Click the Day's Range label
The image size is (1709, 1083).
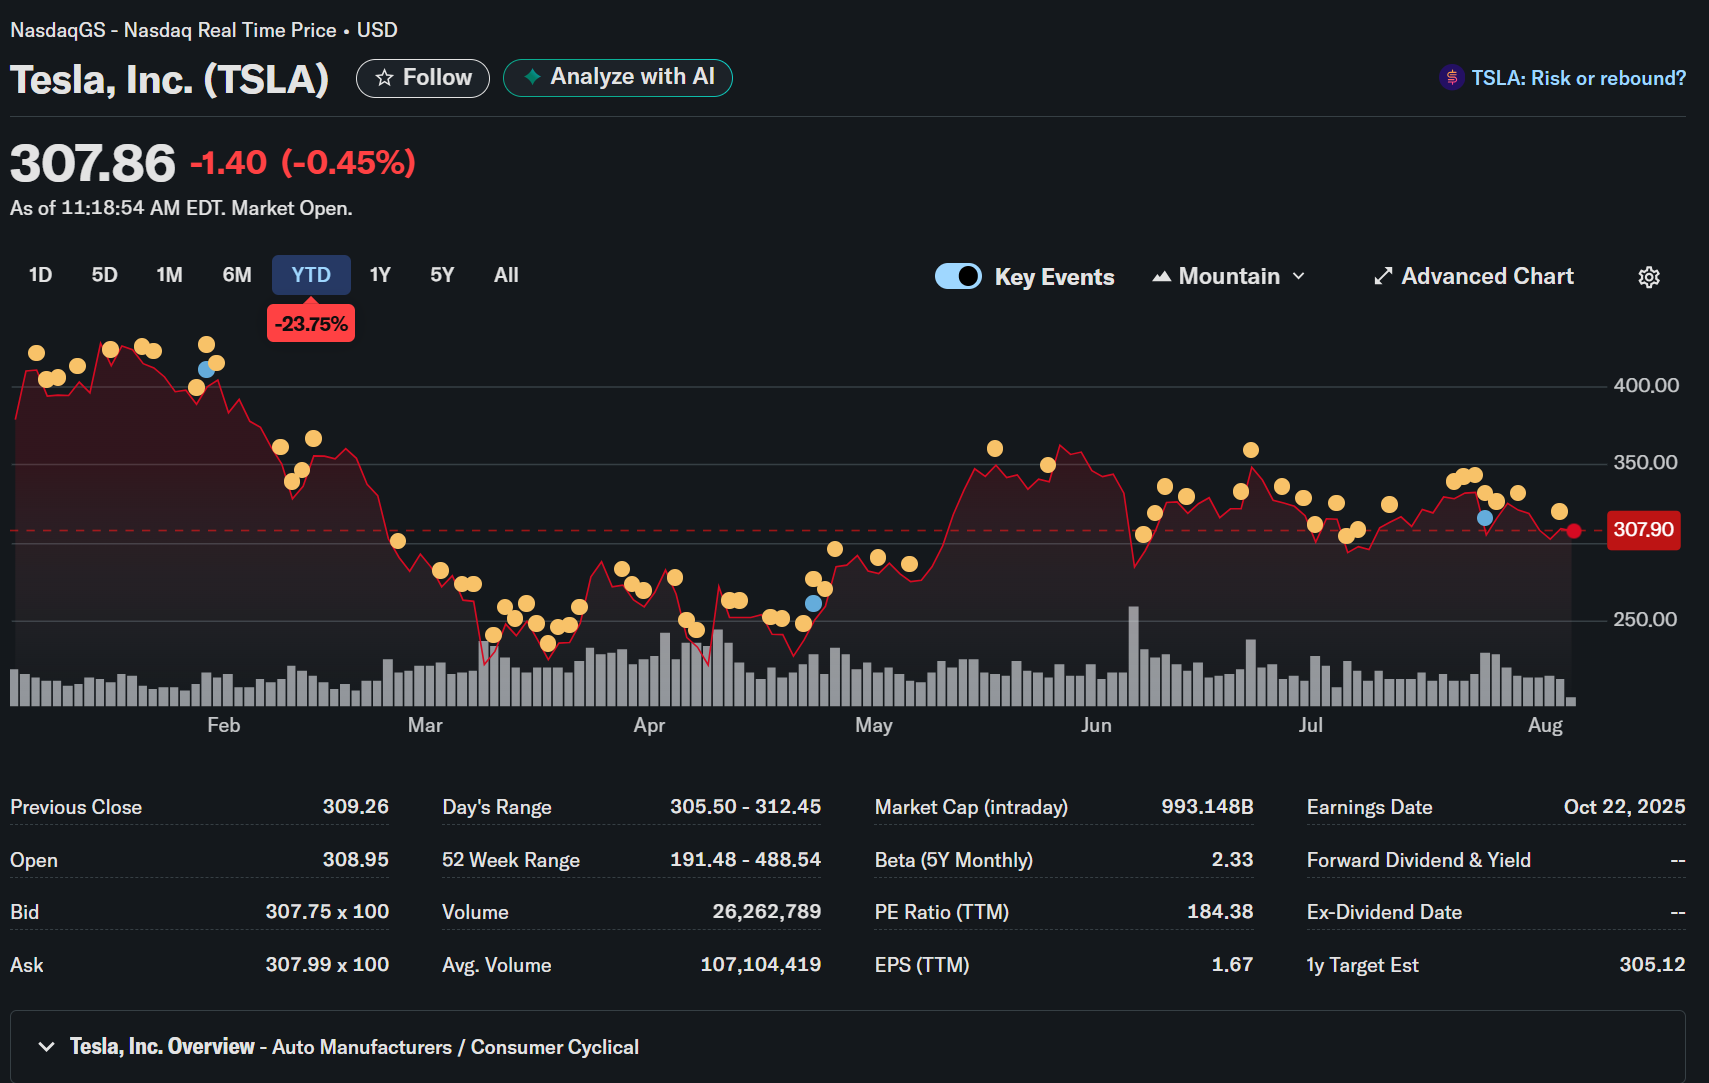(497, 807)
